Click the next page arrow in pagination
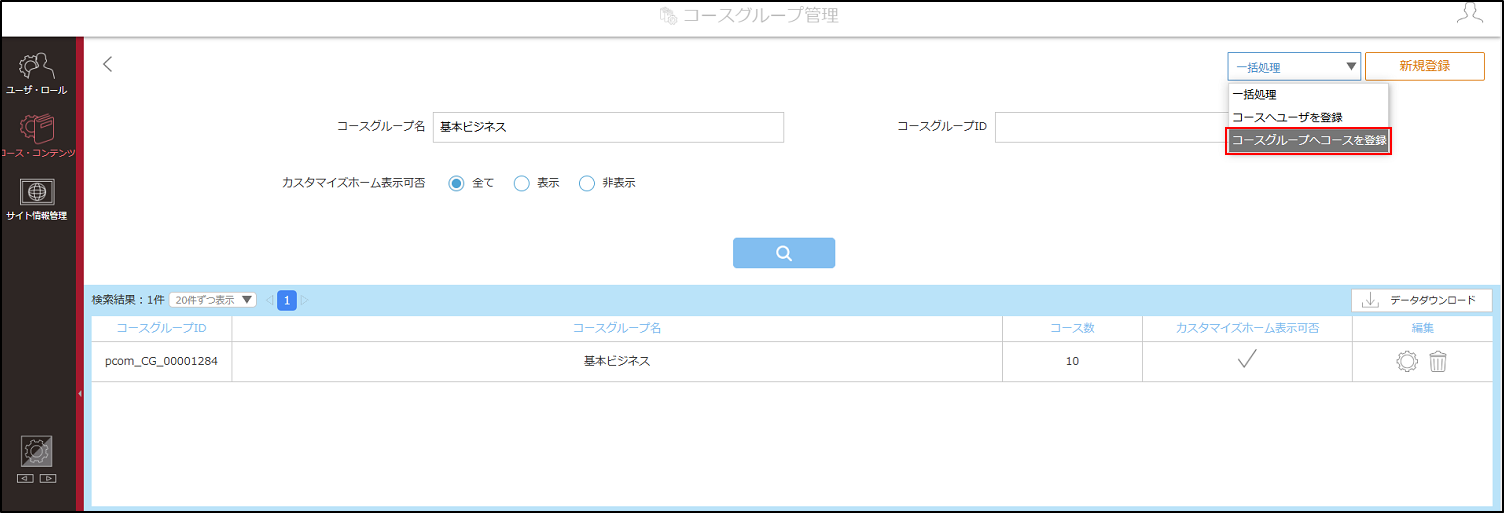 pos(305,300)
